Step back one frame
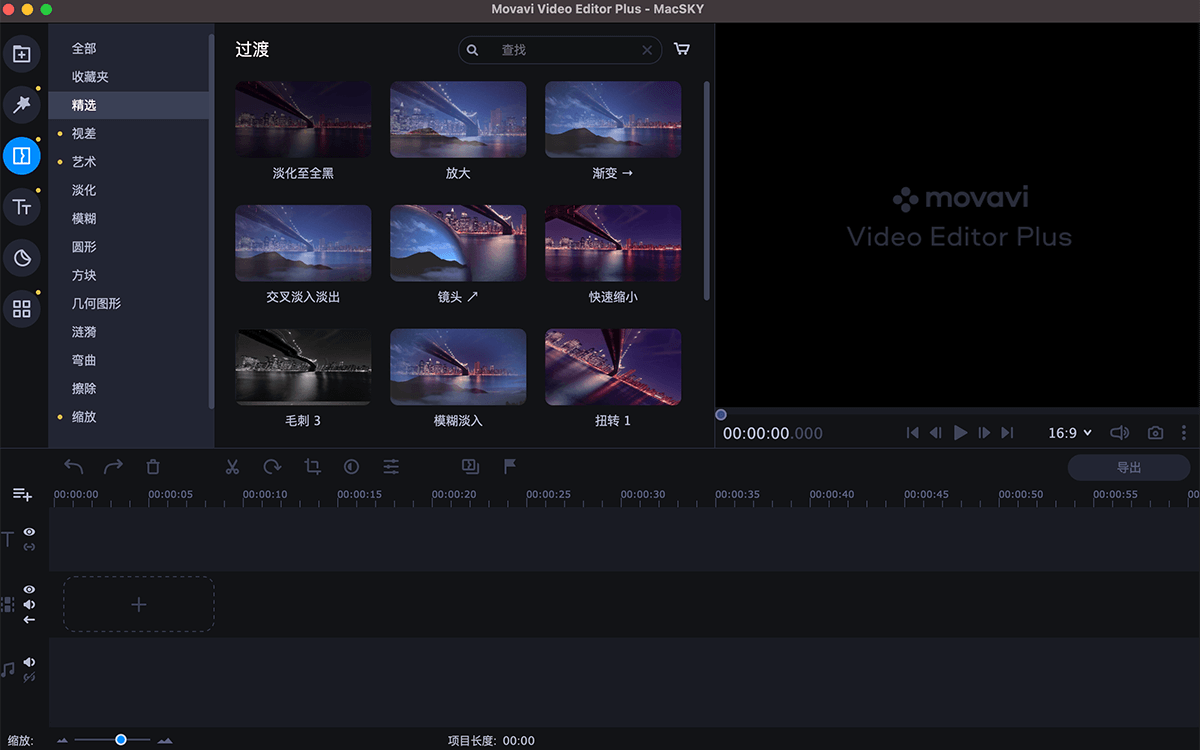Viewport: 1200px width, 750px height. (x=936, y=433)
